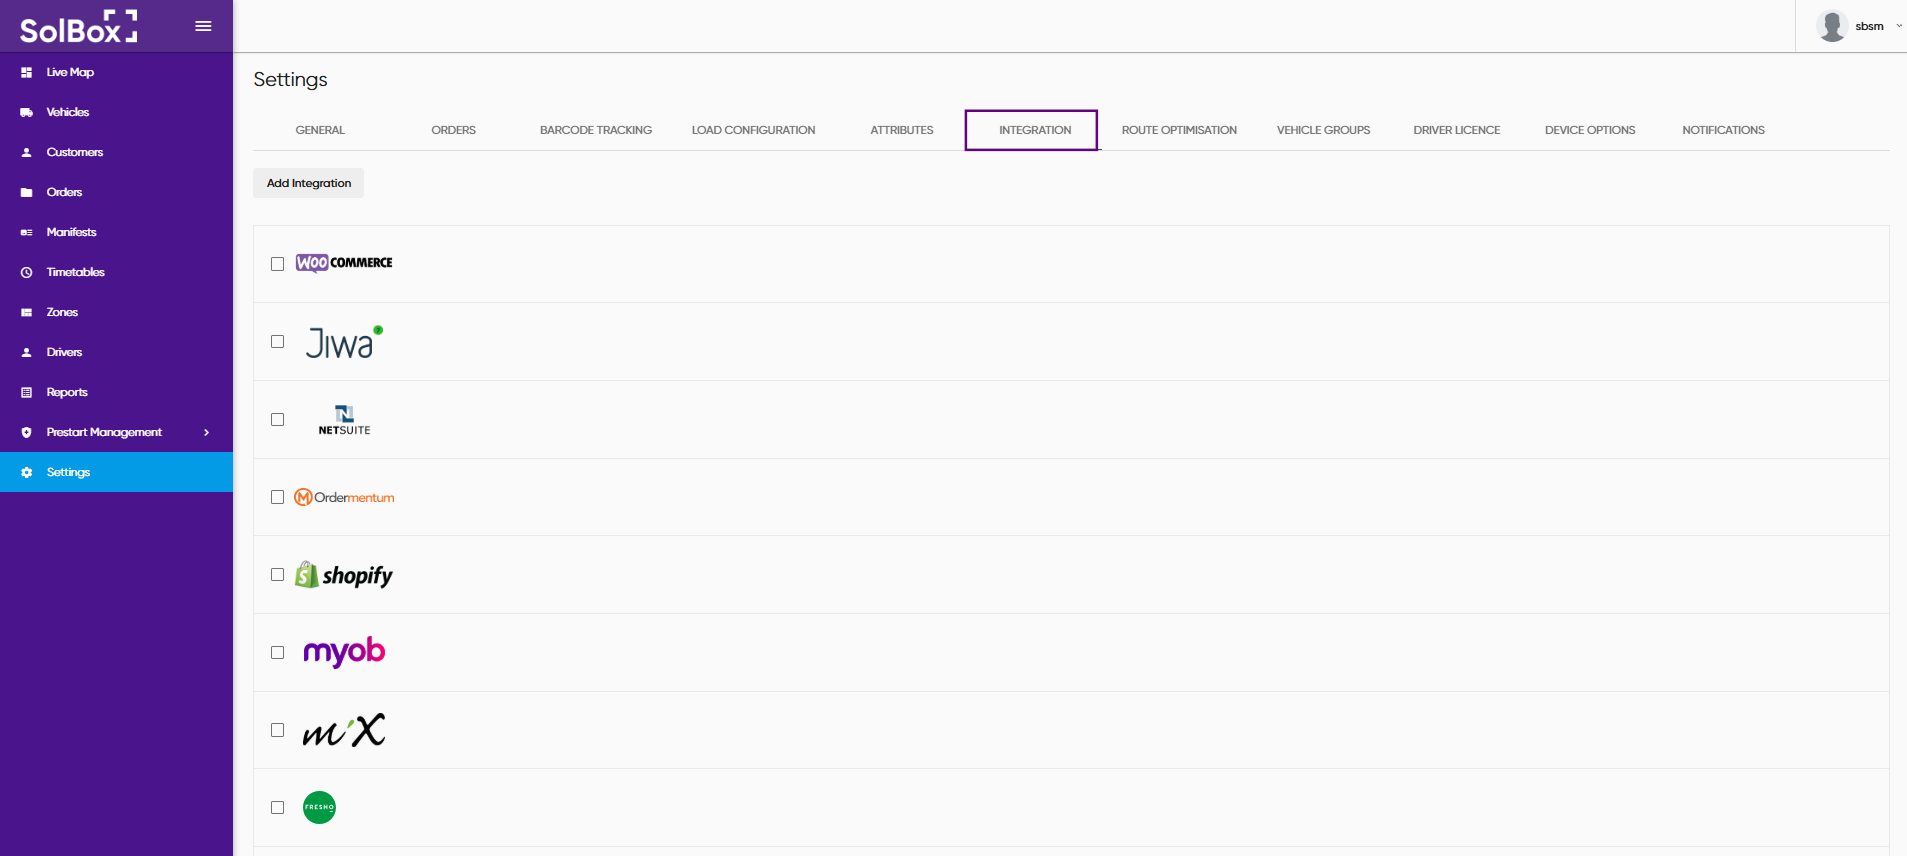Screen dimensions: 1907x856
Task: Click the Customers person icon
Action: tap(26, 152)
